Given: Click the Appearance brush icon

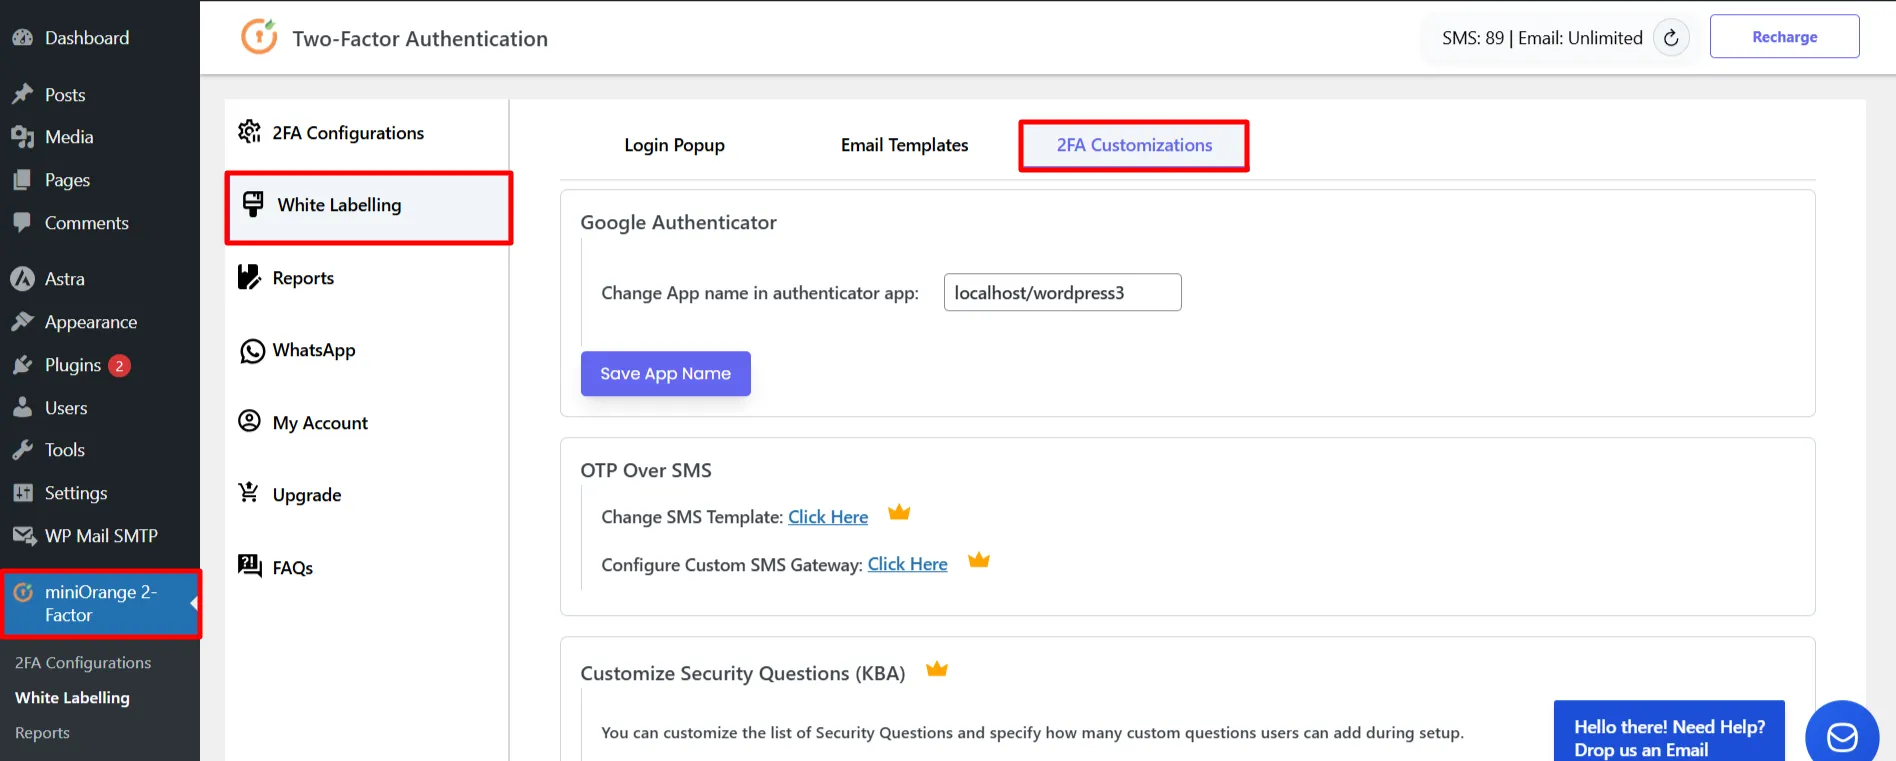Looking at the screenshot, I should click(x=22, y=322).
